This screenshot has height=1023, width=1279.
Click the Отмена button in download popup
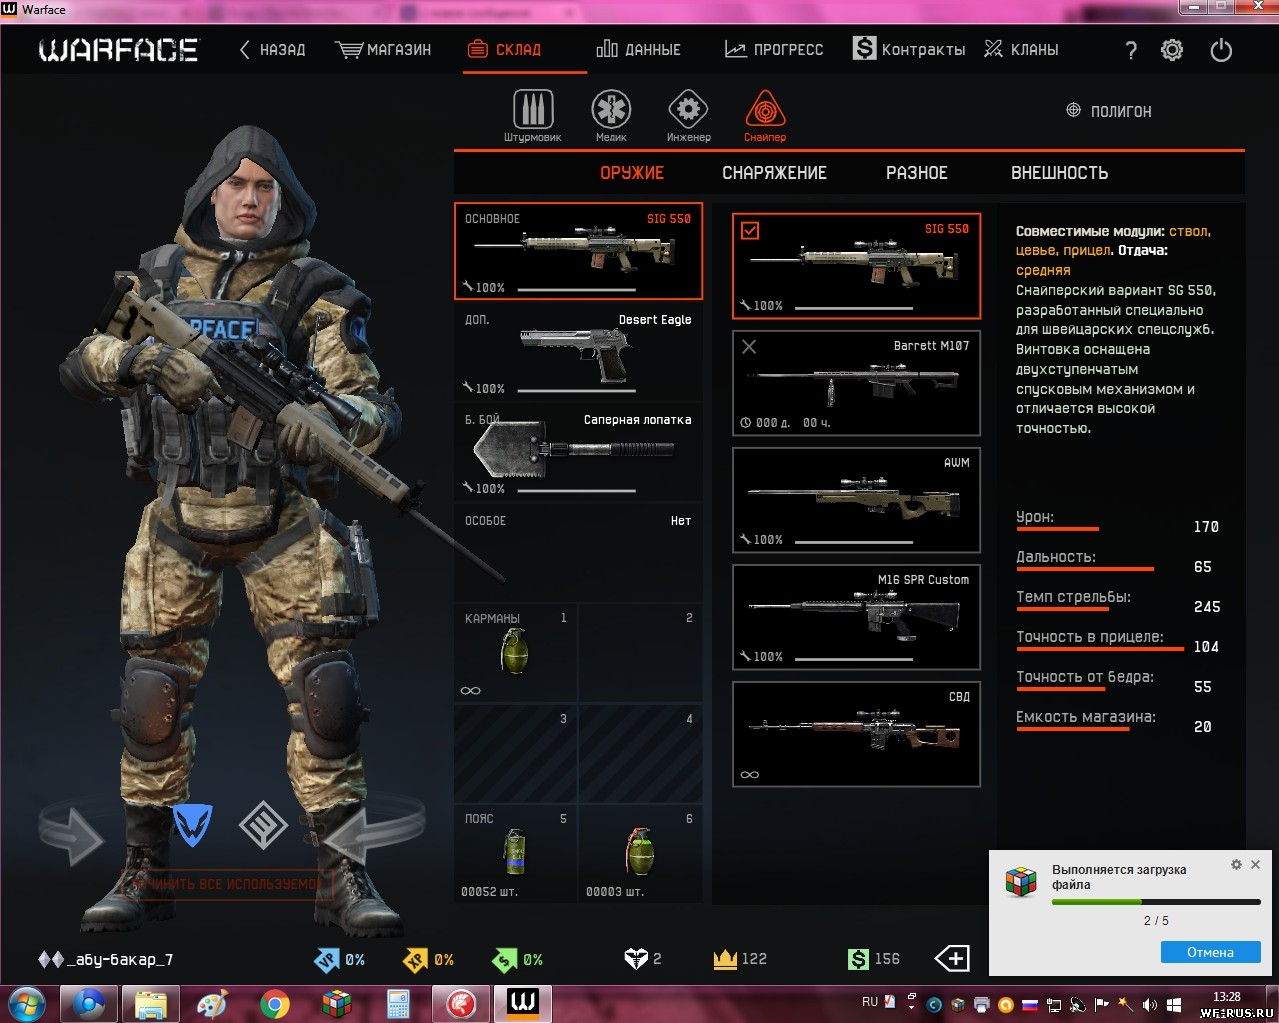(x=1211, y=952)
